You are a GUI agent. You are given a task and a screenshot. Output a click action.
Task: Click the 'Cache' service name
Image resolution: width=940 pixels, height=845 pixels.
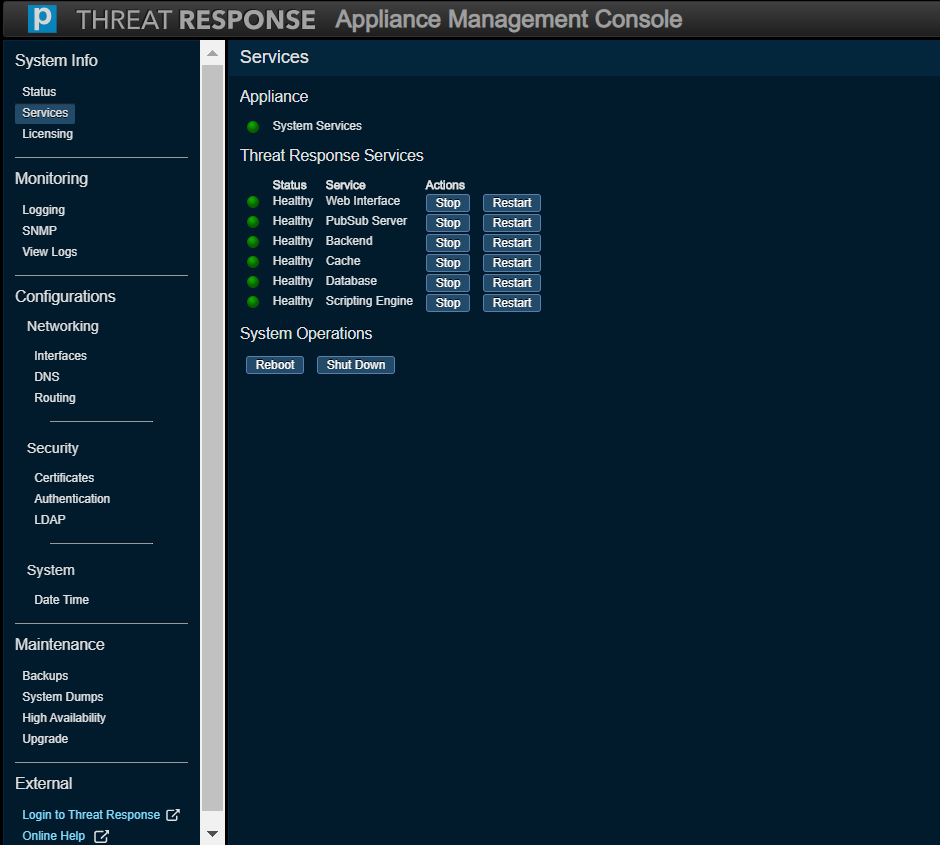pos(343,261)
